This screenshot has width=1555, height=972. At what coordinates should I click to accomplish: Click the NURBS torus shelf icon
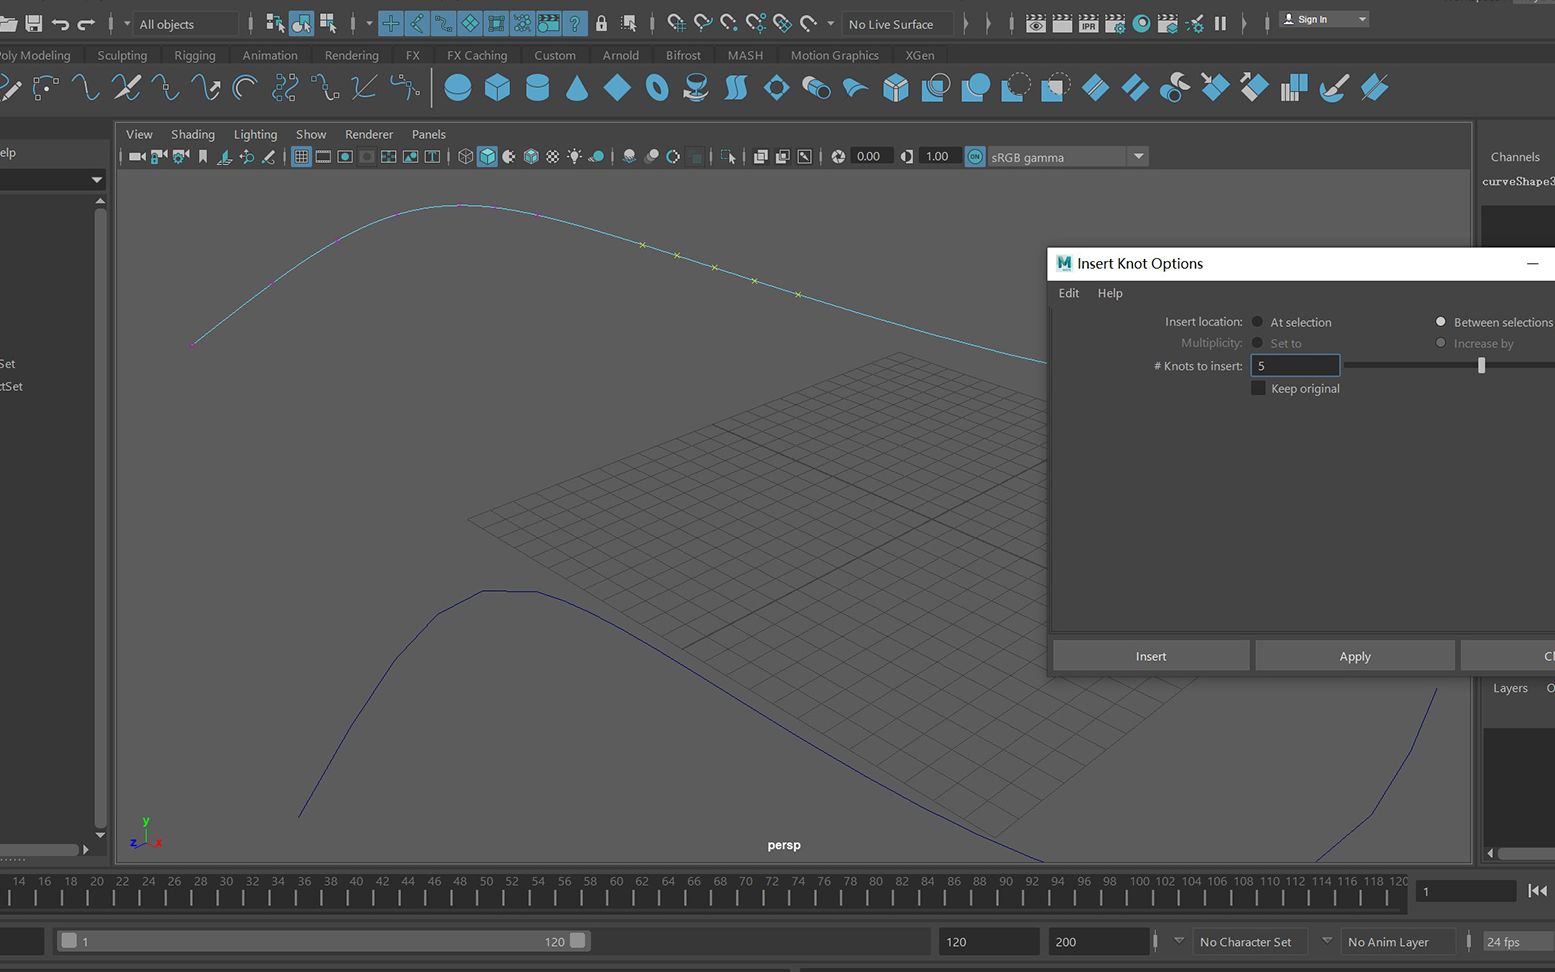(657, 89)
